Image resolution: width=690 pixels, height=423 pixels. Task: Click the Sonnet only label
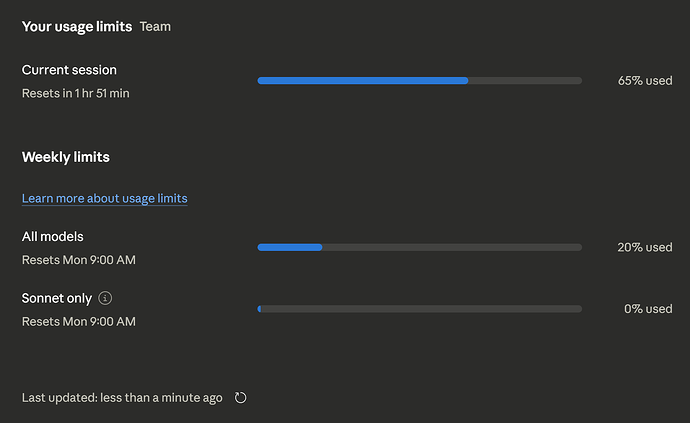pyautogui.click(x=57, y=298)
